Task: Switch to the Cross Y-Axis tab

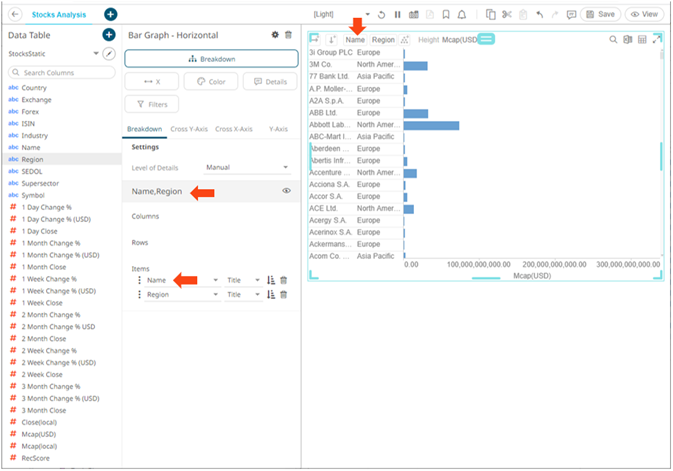Action: 190,129
